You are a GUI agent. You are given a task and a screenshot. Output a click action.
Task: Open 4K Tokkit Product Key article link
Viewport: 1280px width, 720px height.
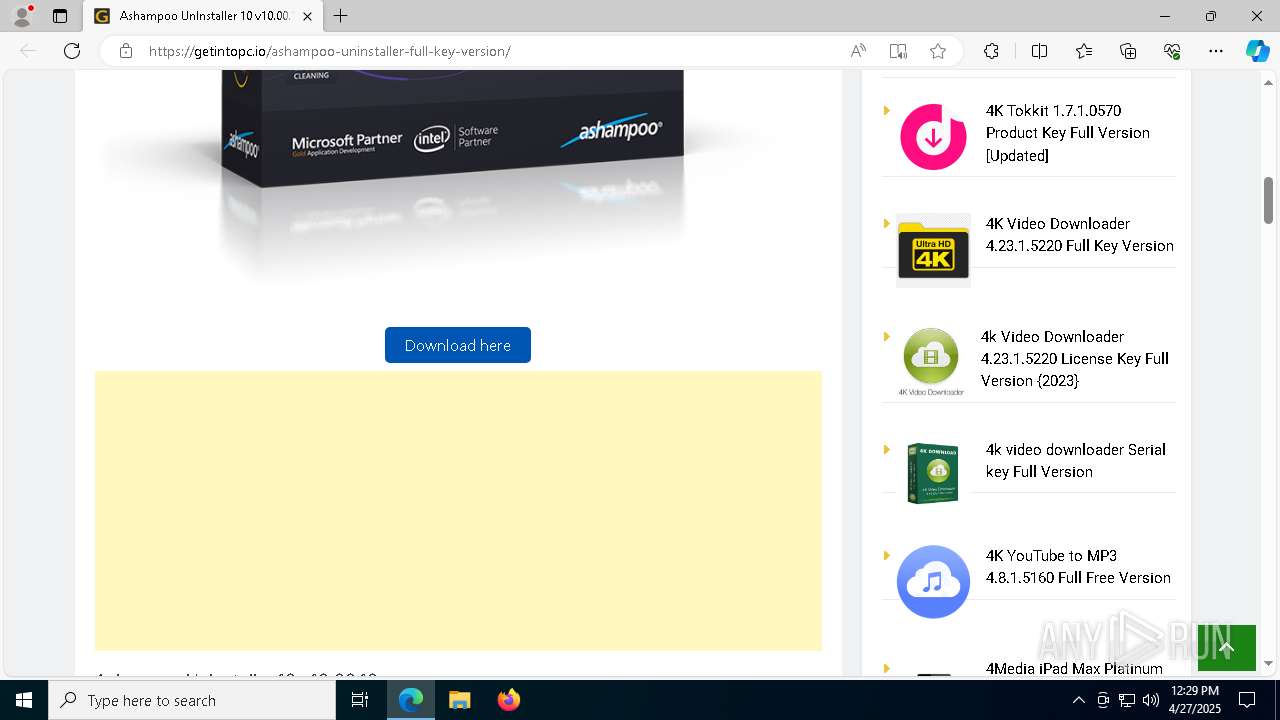tap(1068, 133)
